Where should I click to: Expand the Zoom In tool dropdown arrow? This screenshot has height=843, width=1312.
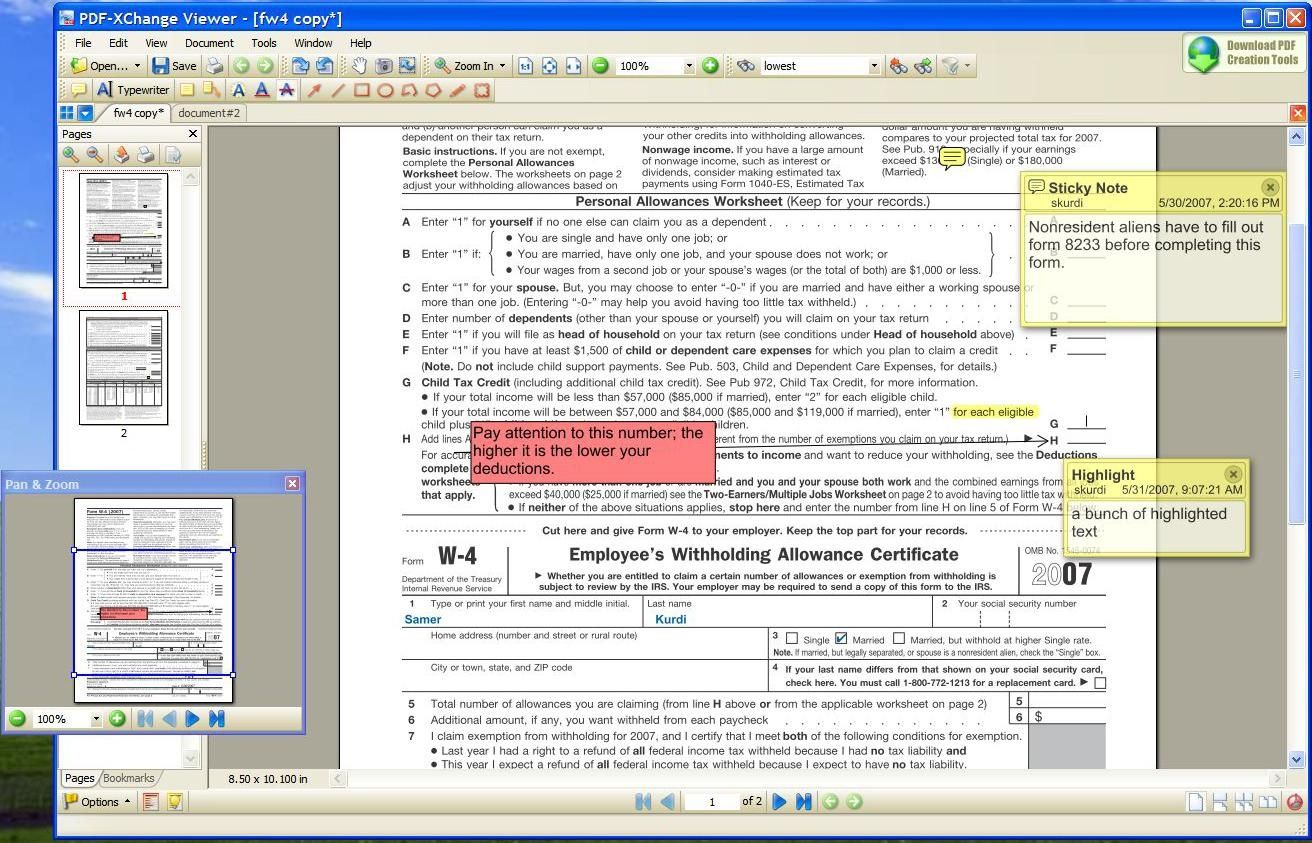point(502,66)
